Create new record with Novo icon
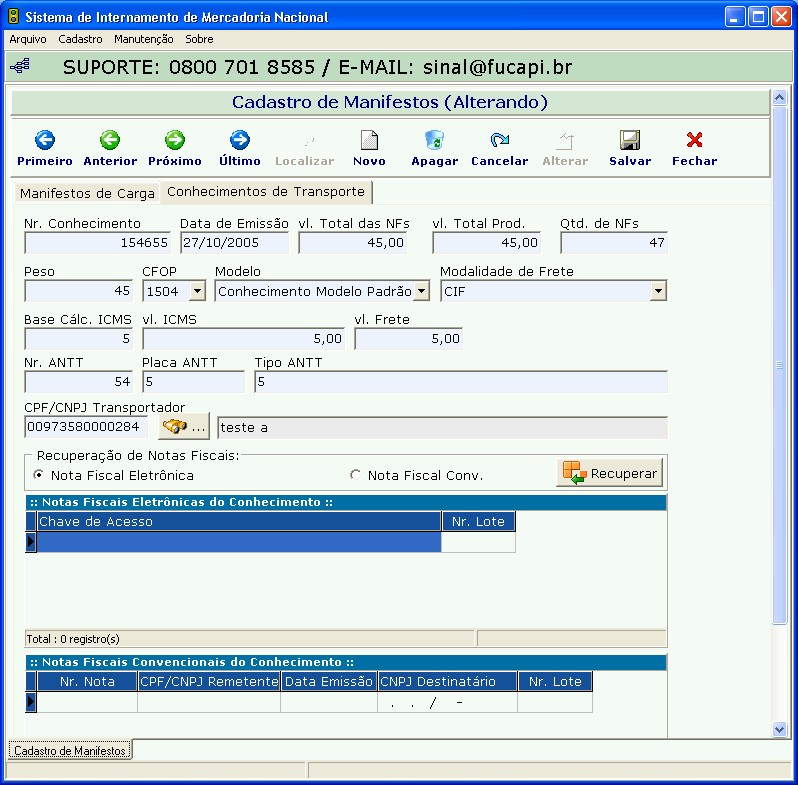 (369, 141)
